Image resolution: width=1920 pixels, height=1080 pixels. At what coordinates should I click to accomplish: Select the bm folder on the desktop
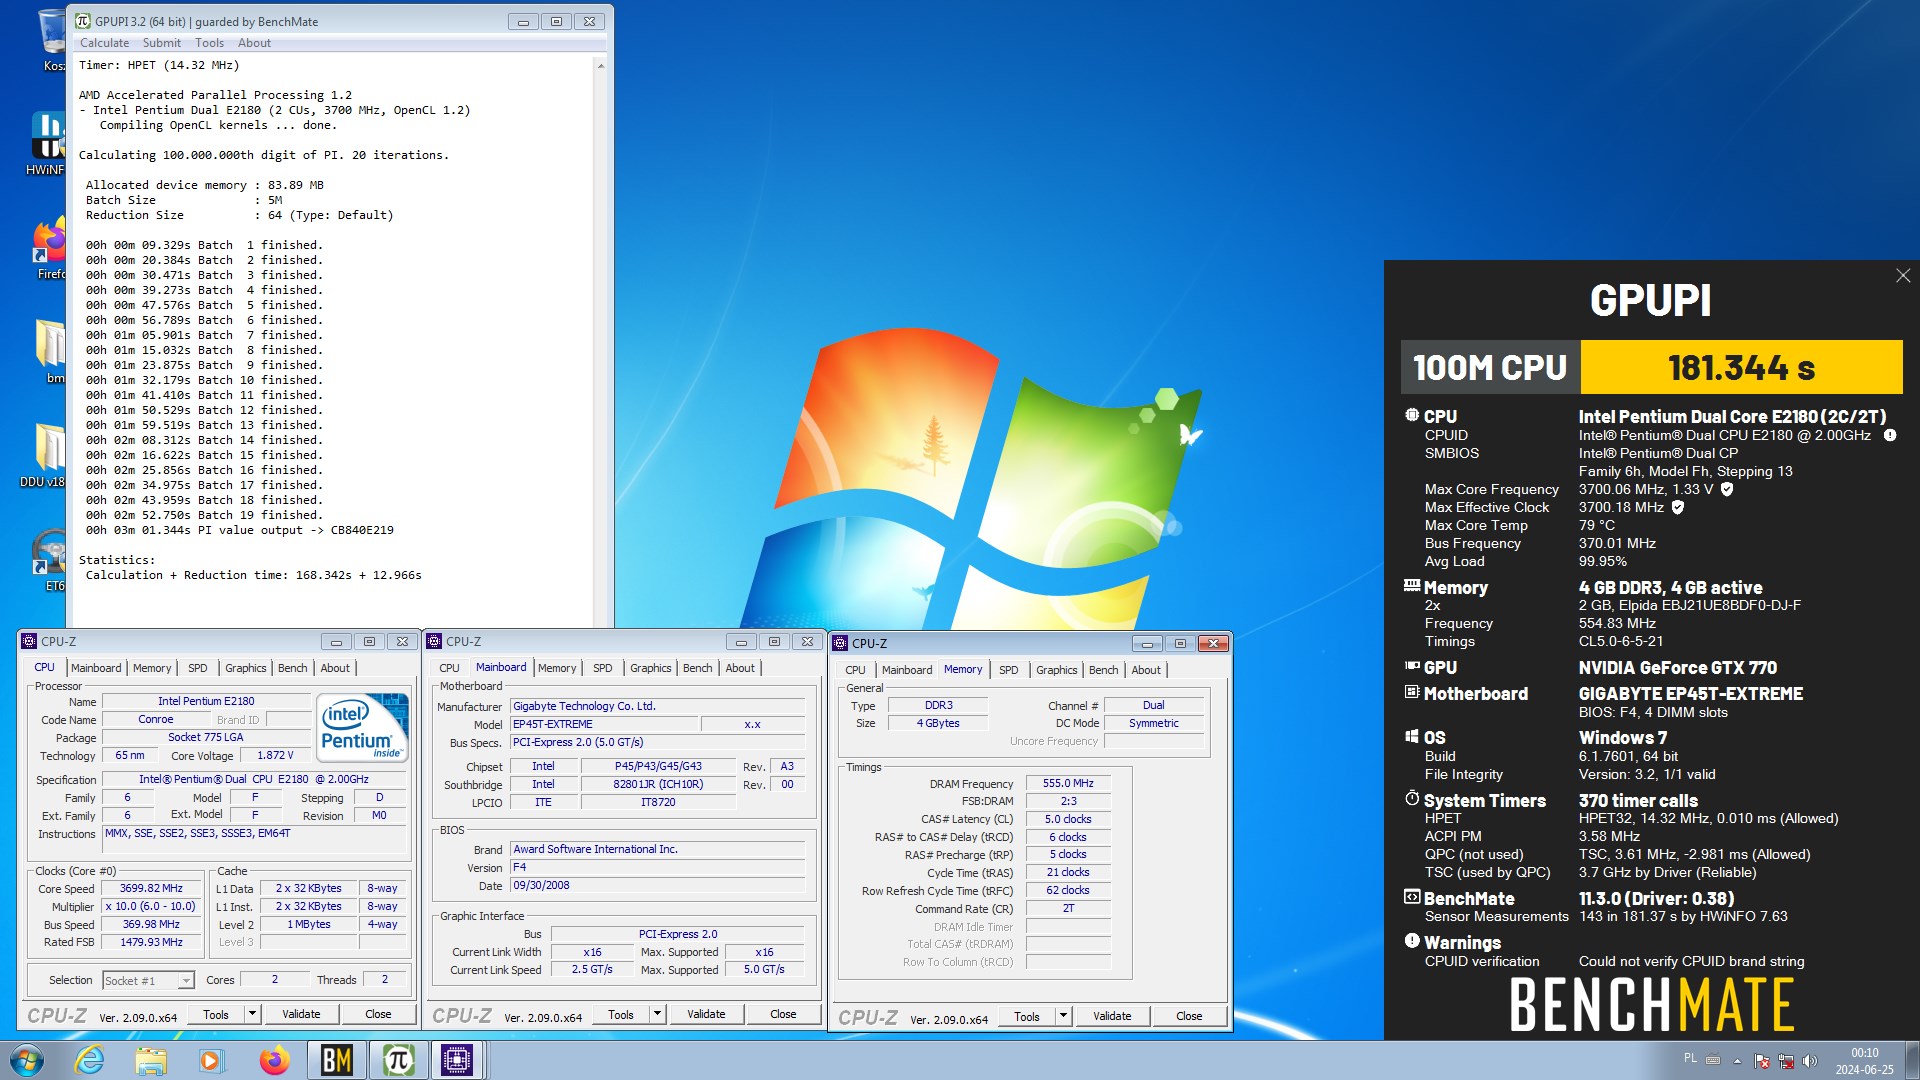[x=52, y=351]
